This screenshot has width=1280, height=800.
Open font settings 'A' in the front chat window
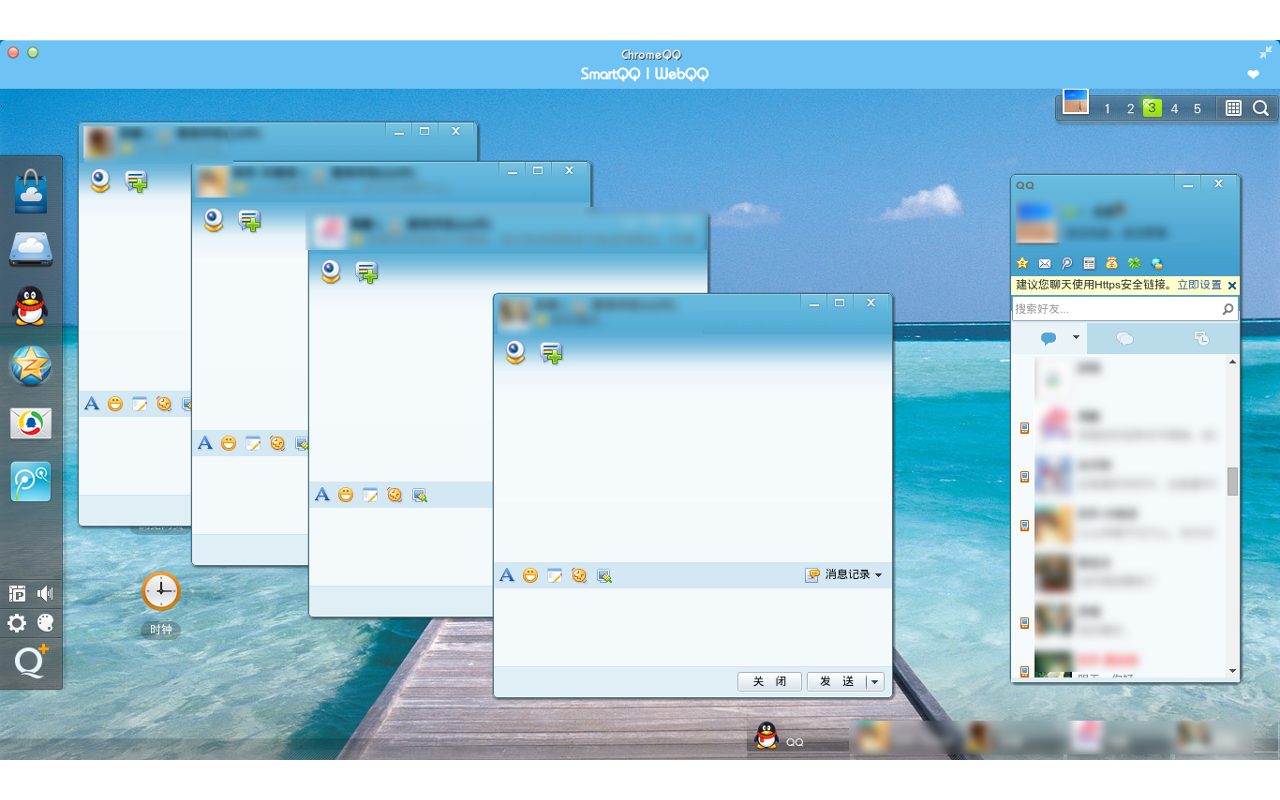pos(507,575)
